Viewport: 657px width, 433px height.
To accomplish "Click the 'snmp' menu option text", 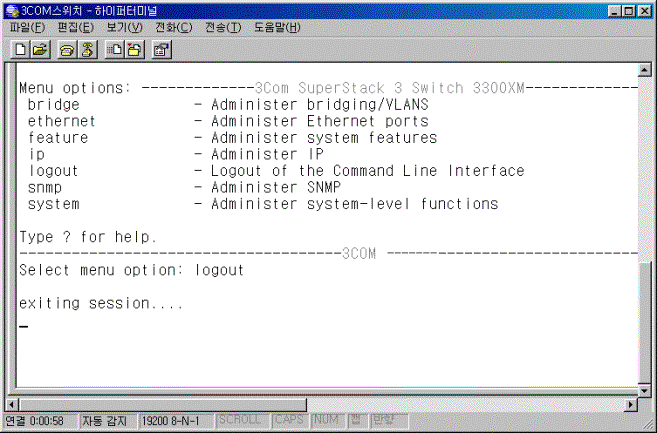I will pos(45,187).
